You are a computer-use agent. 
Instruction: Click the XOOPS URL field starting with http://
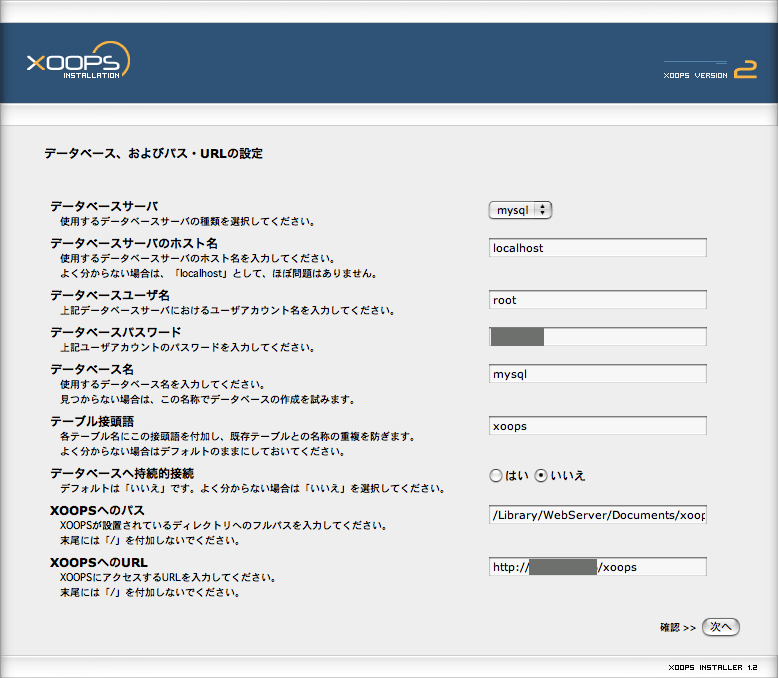tap(597, 567)
